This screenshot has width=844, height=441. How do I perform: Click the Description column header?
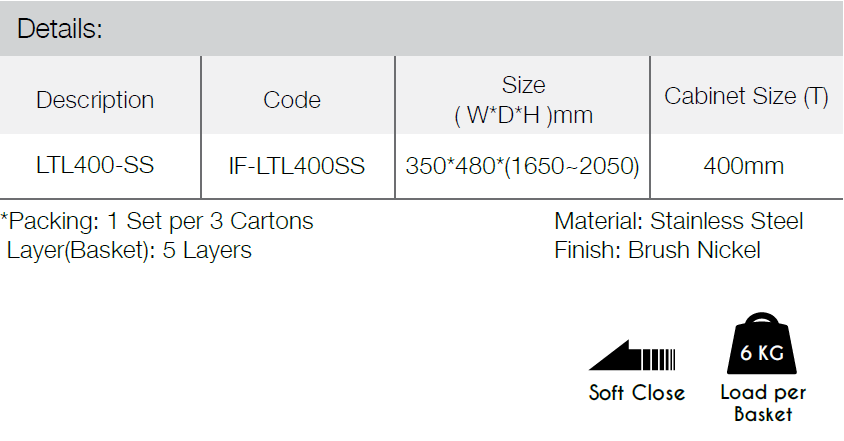point(95,100)
